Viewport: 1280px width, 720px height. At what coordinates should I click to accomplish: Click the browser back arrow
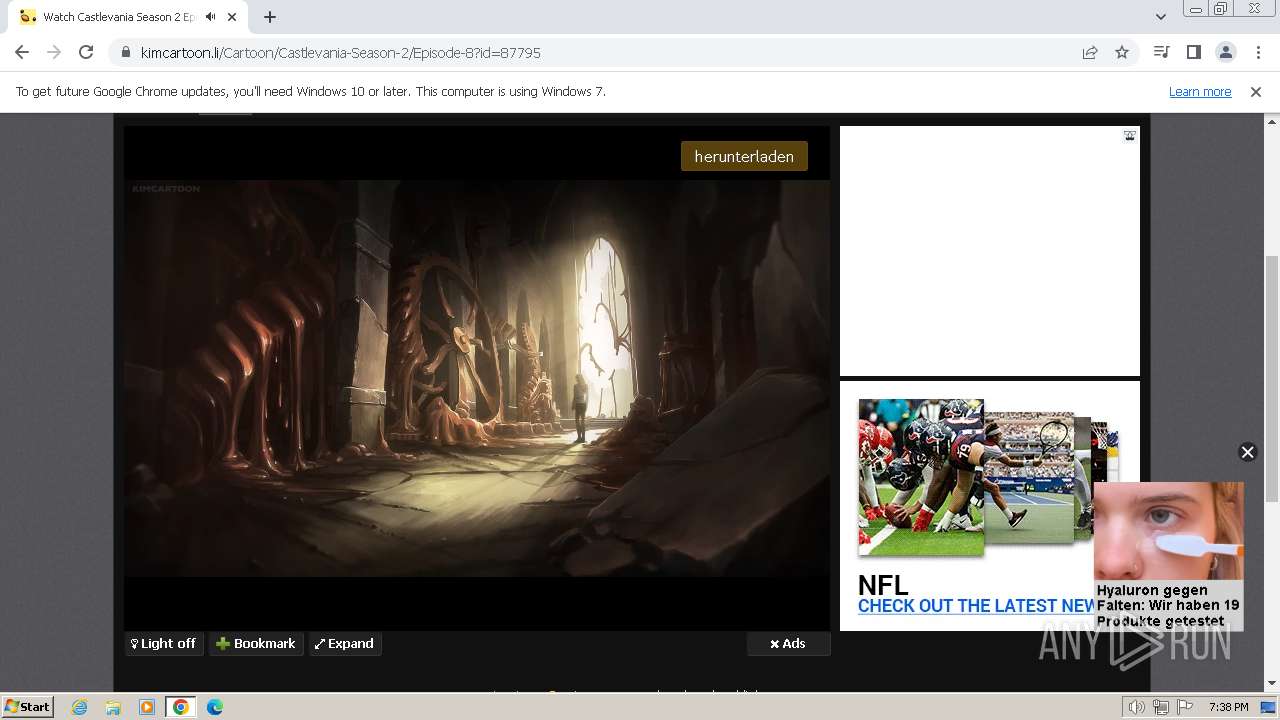pos(22,52)
